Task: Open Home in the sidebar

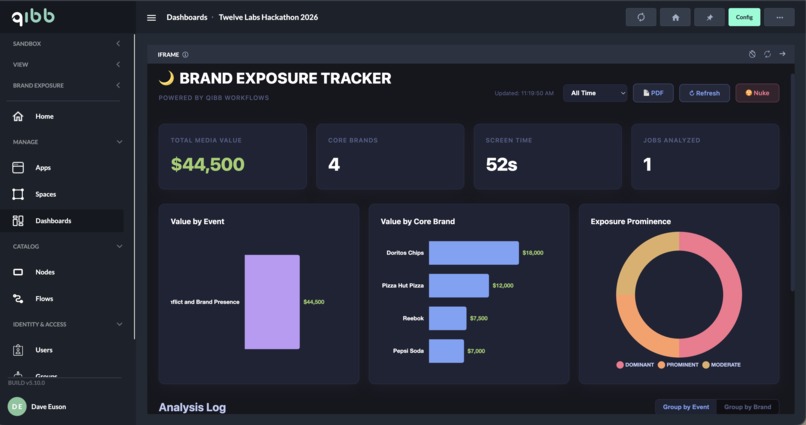Action: click(62, 116)
